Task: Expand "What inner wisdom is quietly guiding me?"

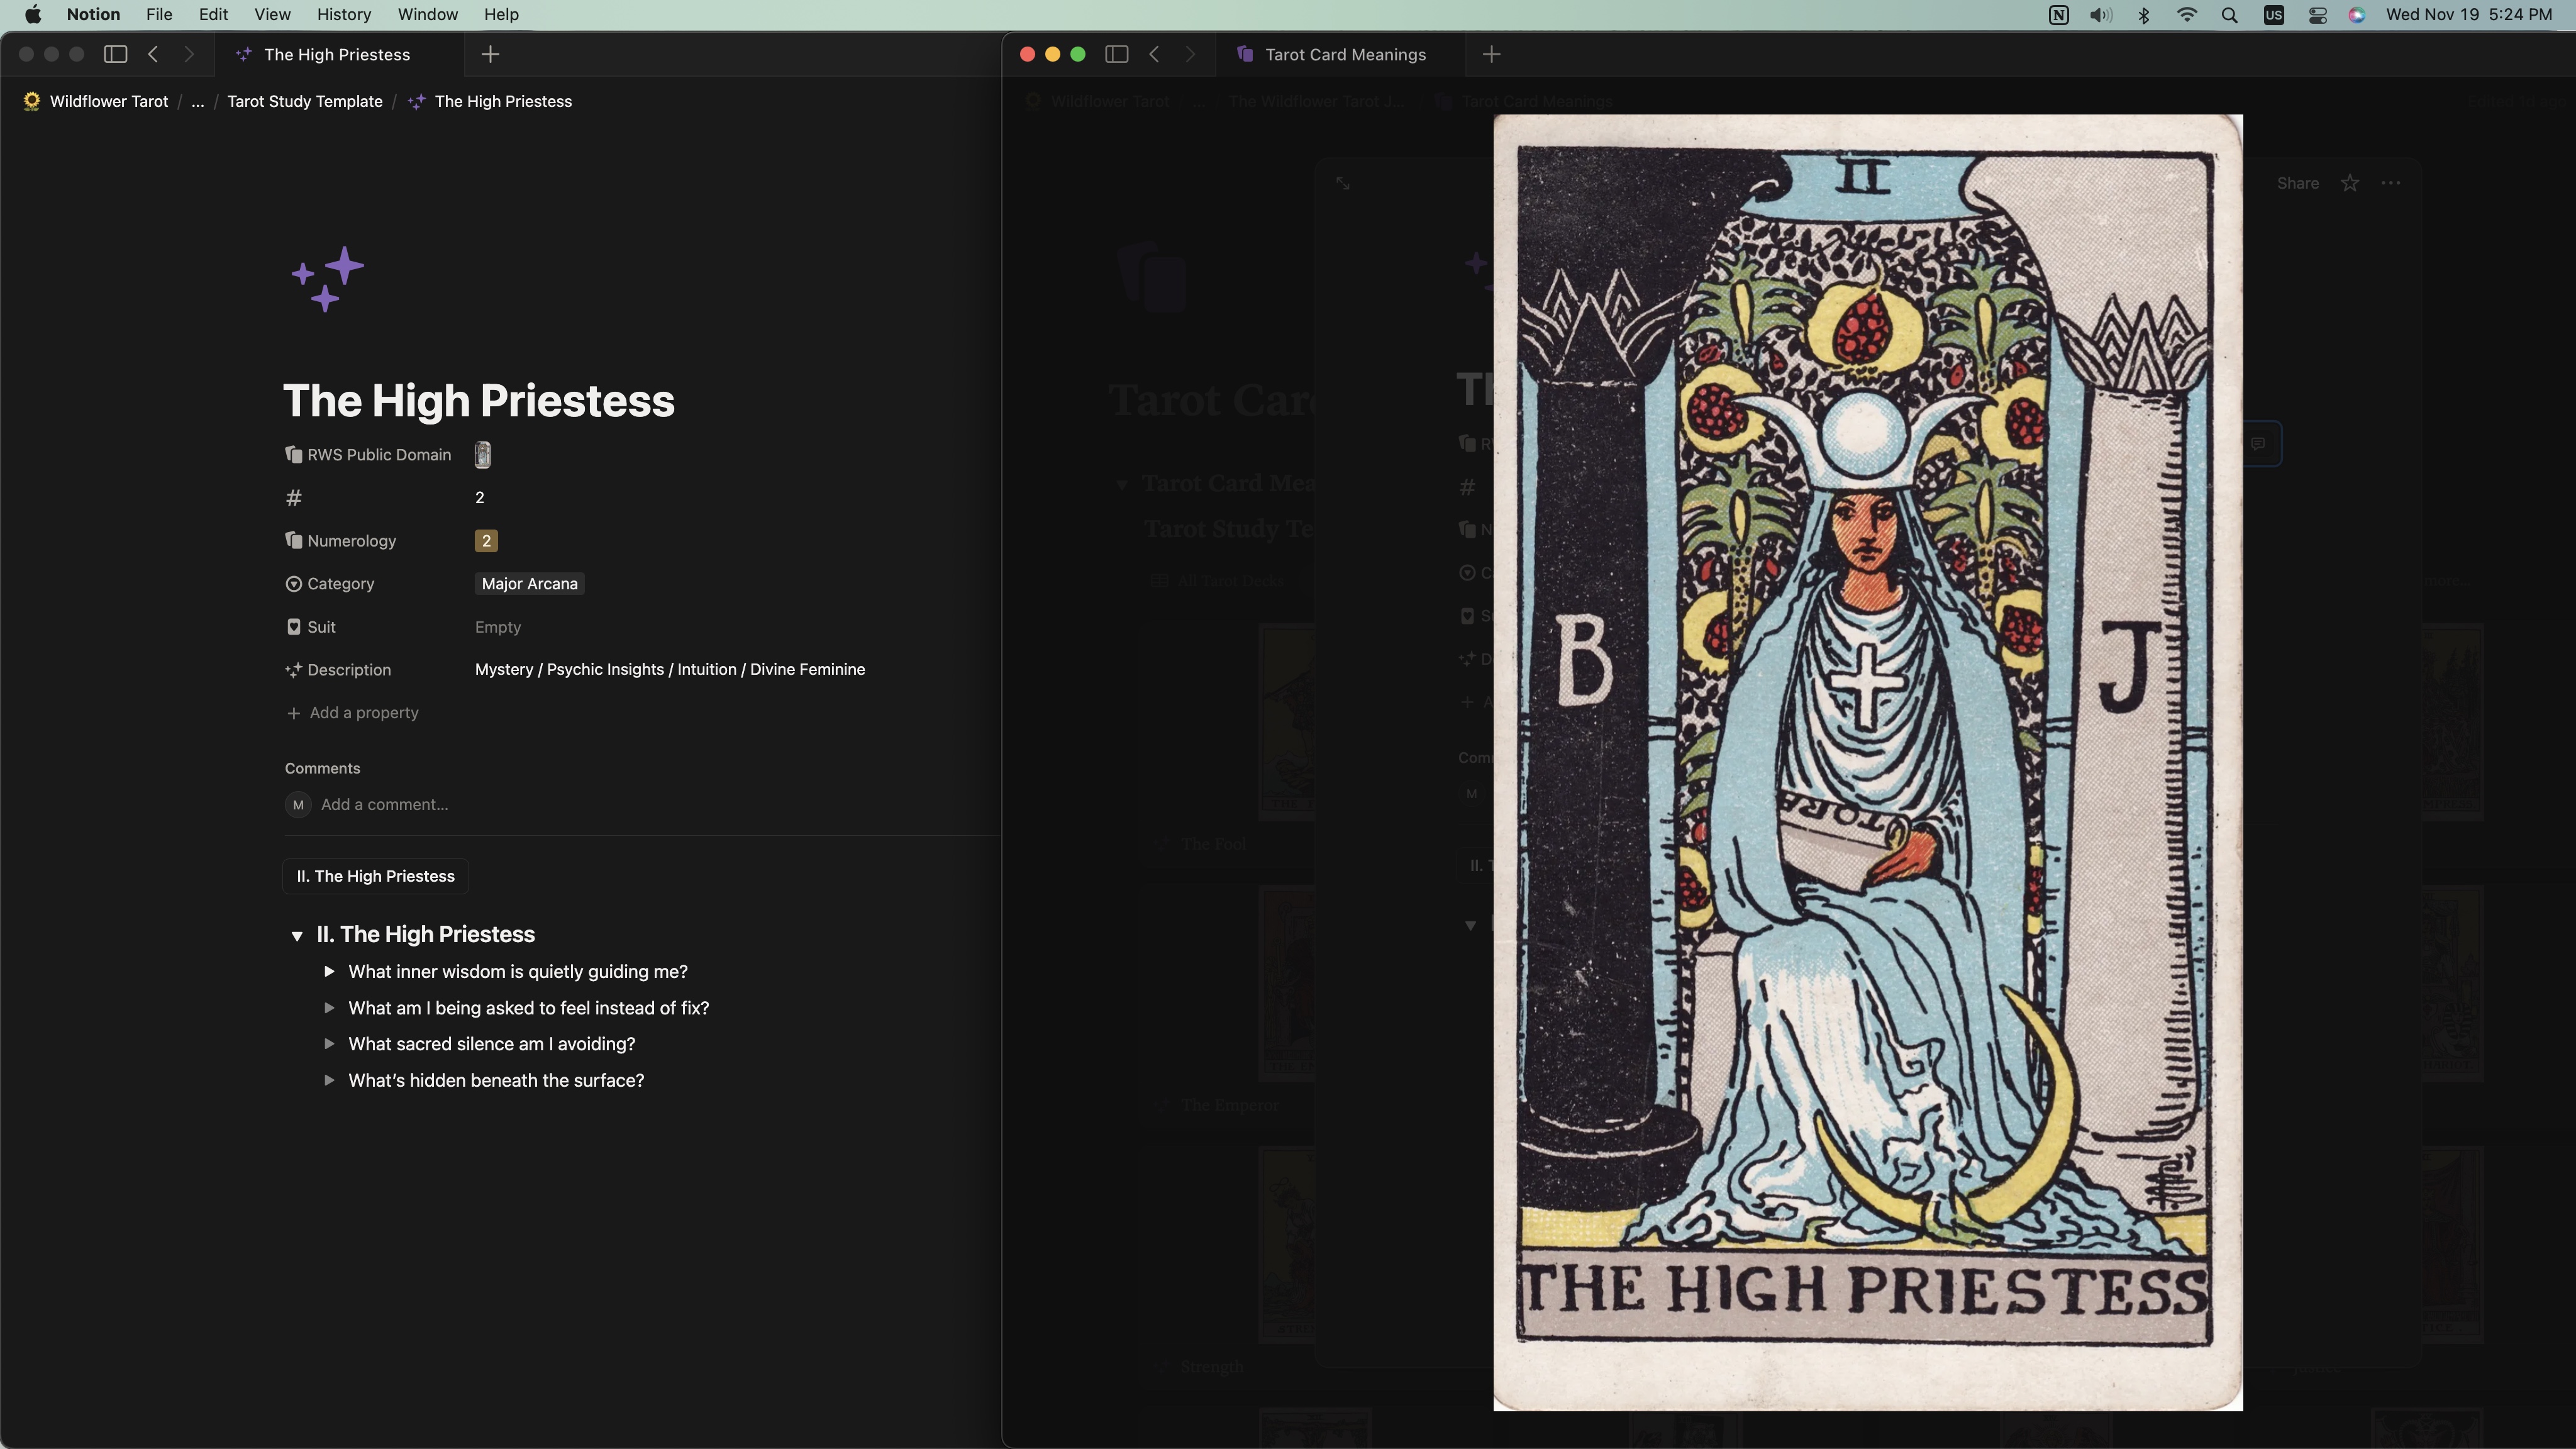Action: click(x=329, y=972)
